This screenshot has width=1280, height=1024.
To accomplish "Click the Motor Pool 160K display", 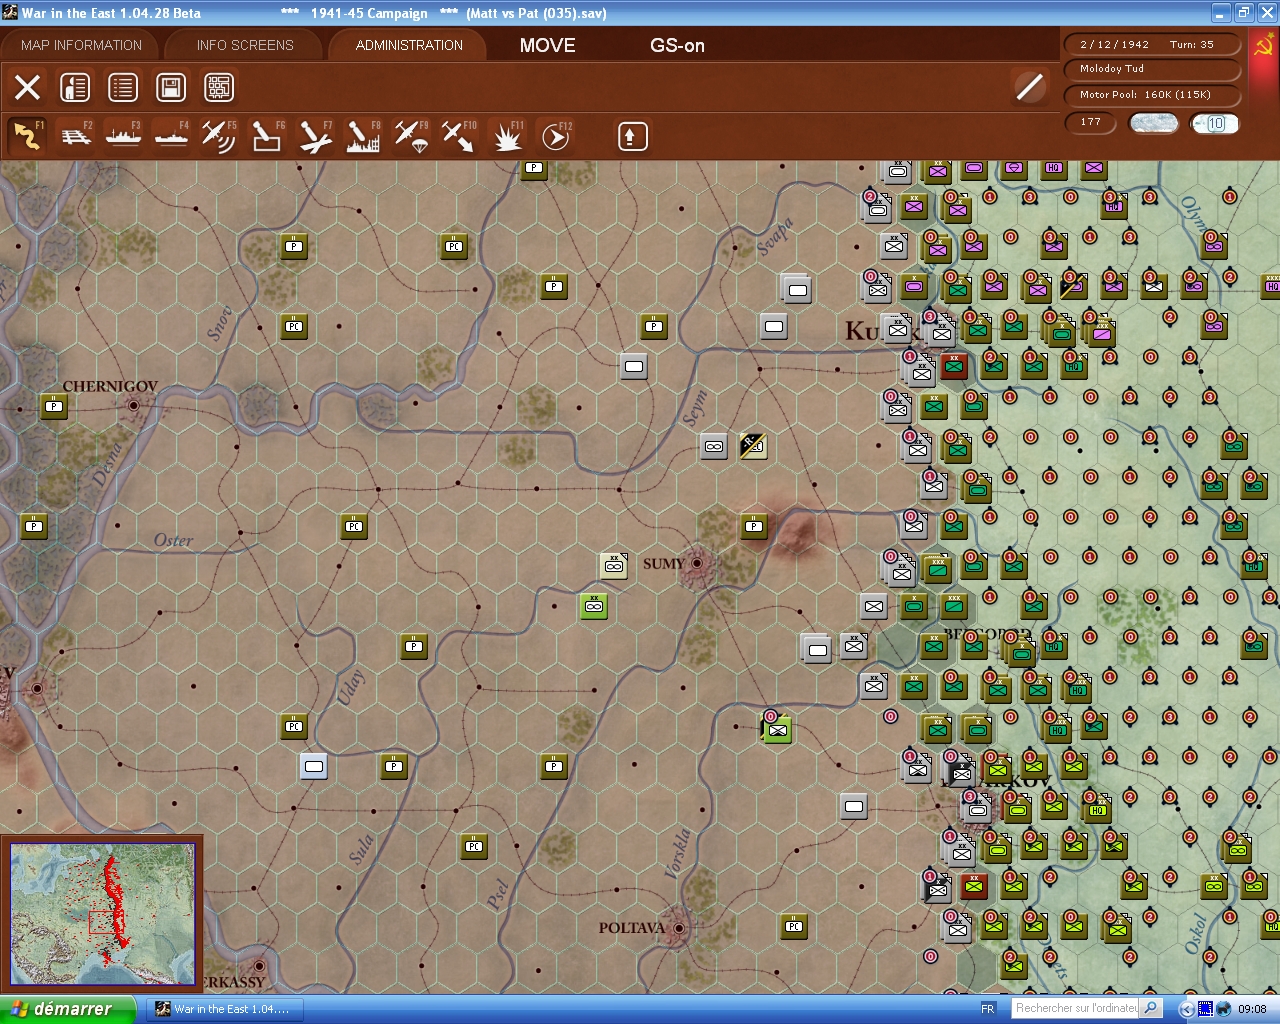I will (1154, 95).
